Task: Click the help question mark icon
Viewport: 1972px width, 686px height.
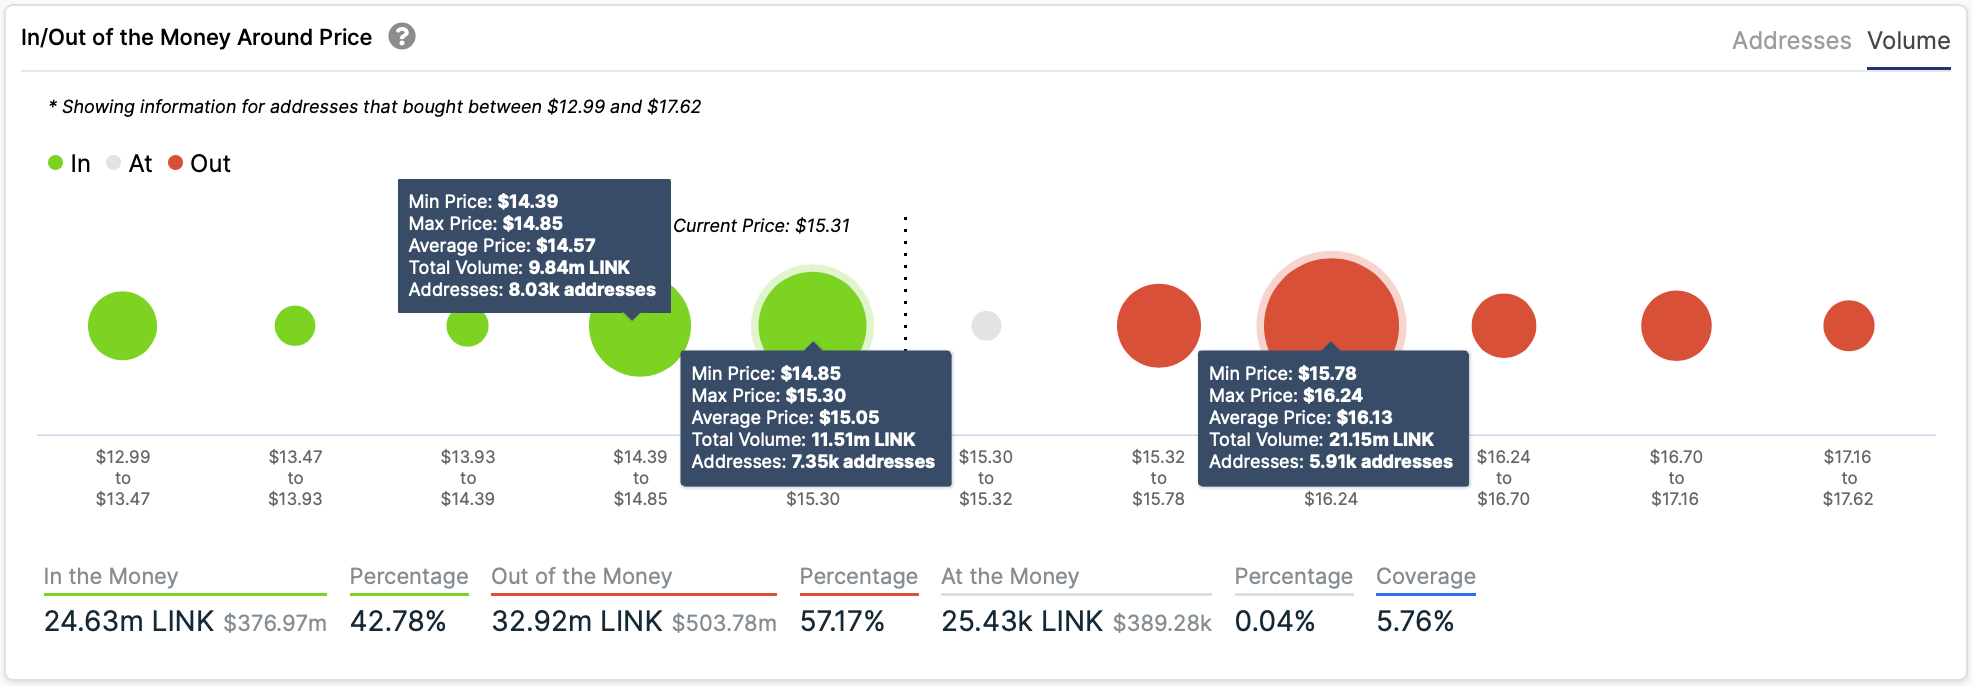Action: point(400,36)
